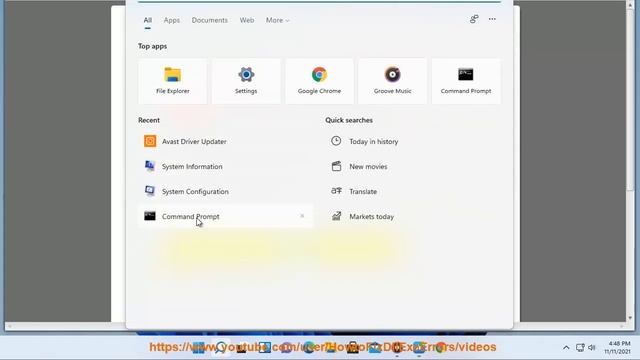
Task: Open Command Prompt recent entry
Action: [226, 216]
